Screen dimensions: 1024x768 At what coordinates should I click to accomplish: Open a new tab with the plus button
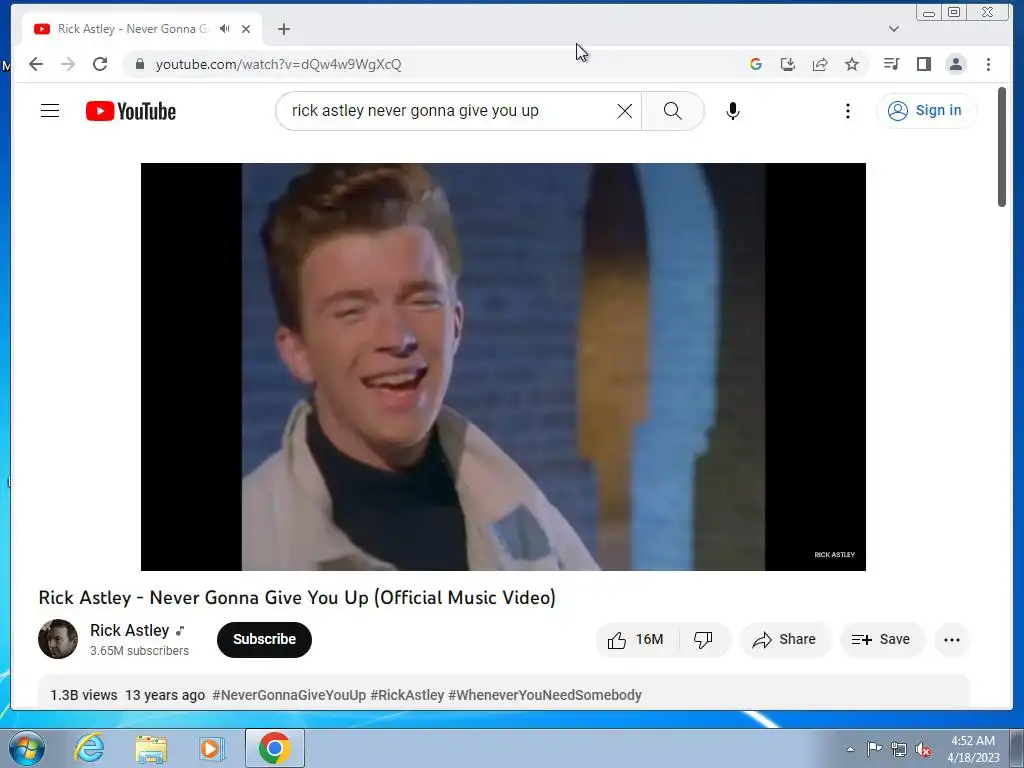283,29
